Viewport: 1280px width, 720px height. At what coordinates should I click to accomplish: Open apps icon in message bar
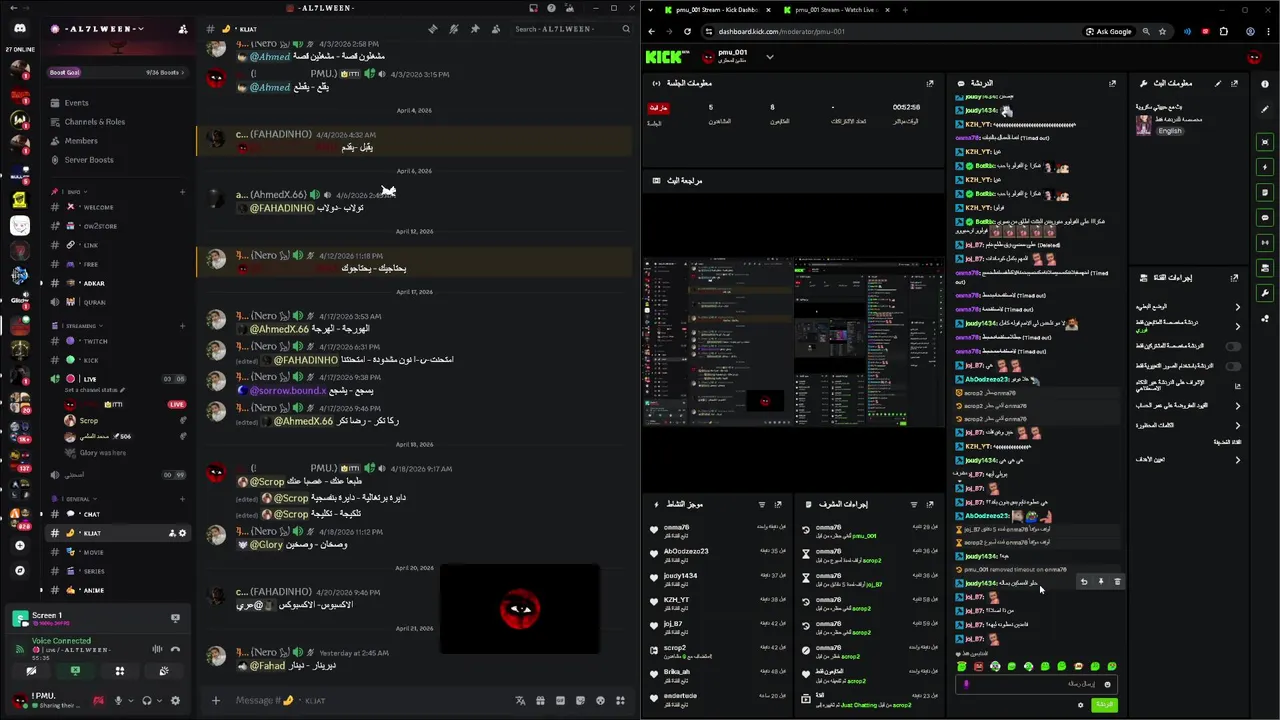(620, 700)
